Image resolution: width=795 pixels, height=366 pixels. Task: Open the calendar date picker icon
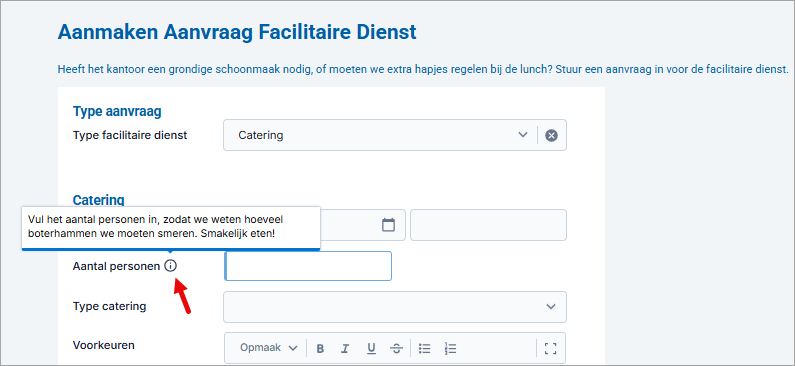click(x=388, y=225)
